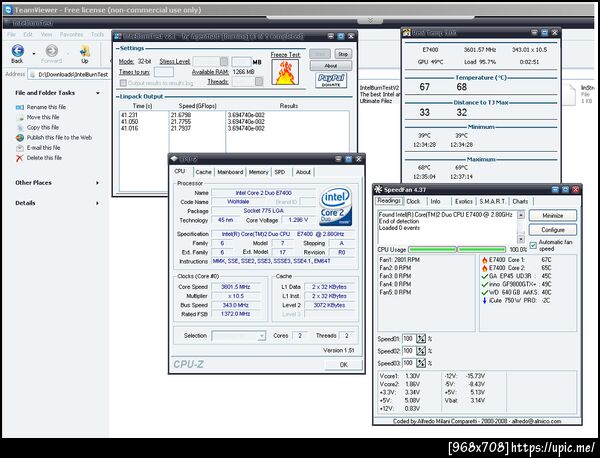Click the About button in IntelBurnTest
Image resolution: width=600 pixels, height=458 pixels.
pos(331,66)
